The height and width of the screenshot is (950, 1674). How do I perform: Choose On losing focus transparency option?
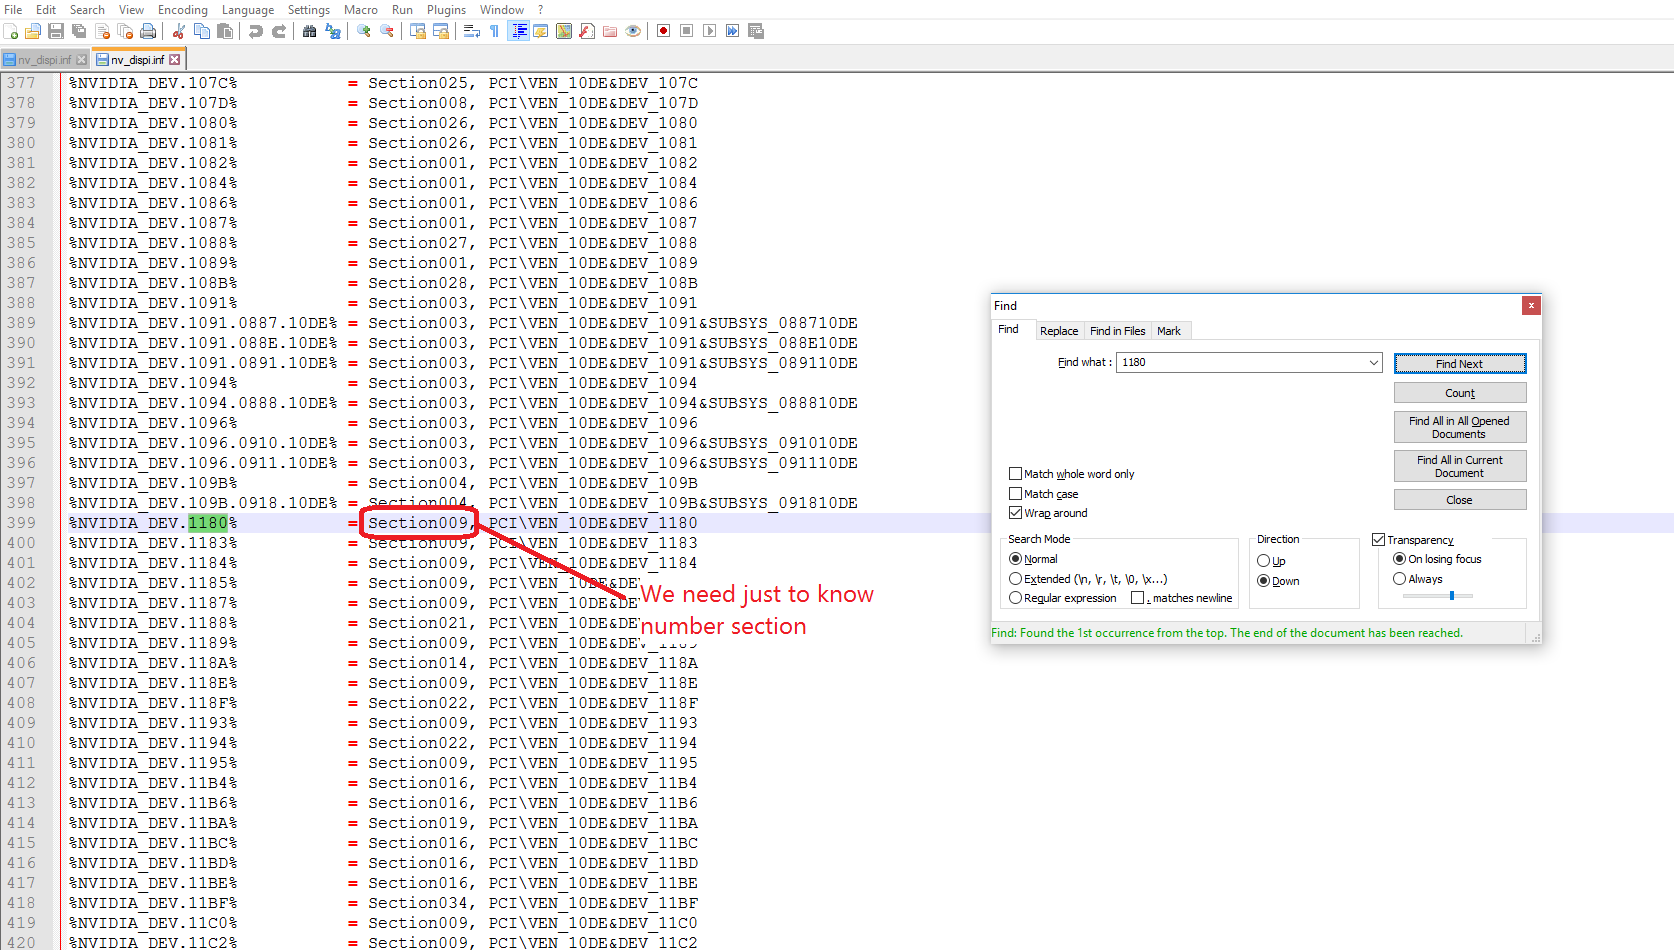pos(1399,559)
